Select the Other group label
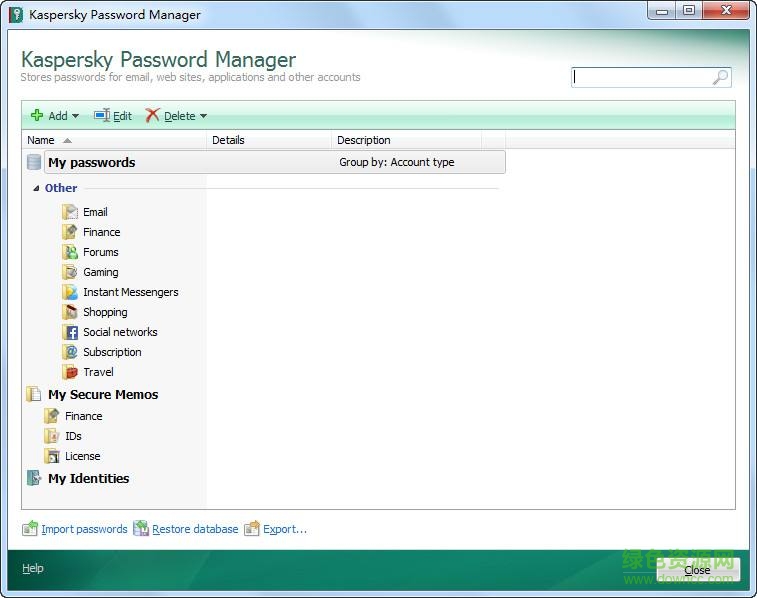Screen dimensions: 757x598 pyautogui.click(x=61, y=188)
